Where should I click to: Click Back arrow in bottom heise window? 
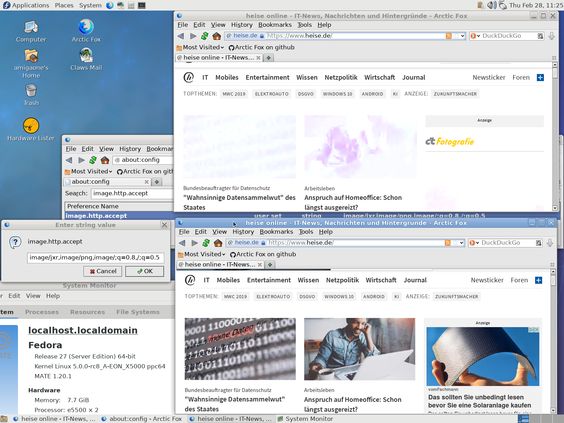coord(182,243)
